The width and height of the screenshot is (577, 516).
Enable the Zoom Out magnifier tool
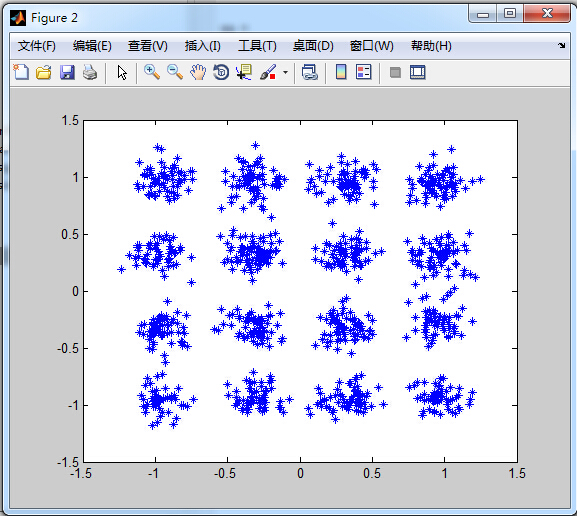point(175,72)
